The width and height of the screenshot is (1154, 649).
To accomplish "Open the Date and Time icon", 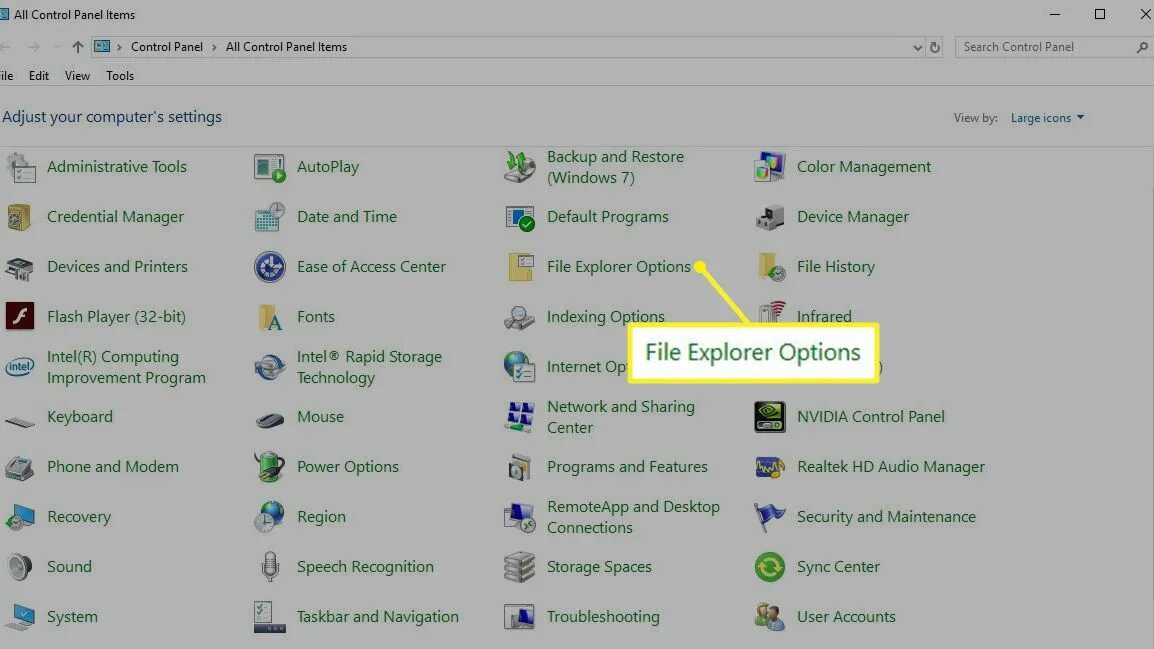I will [x=269, y=217].
